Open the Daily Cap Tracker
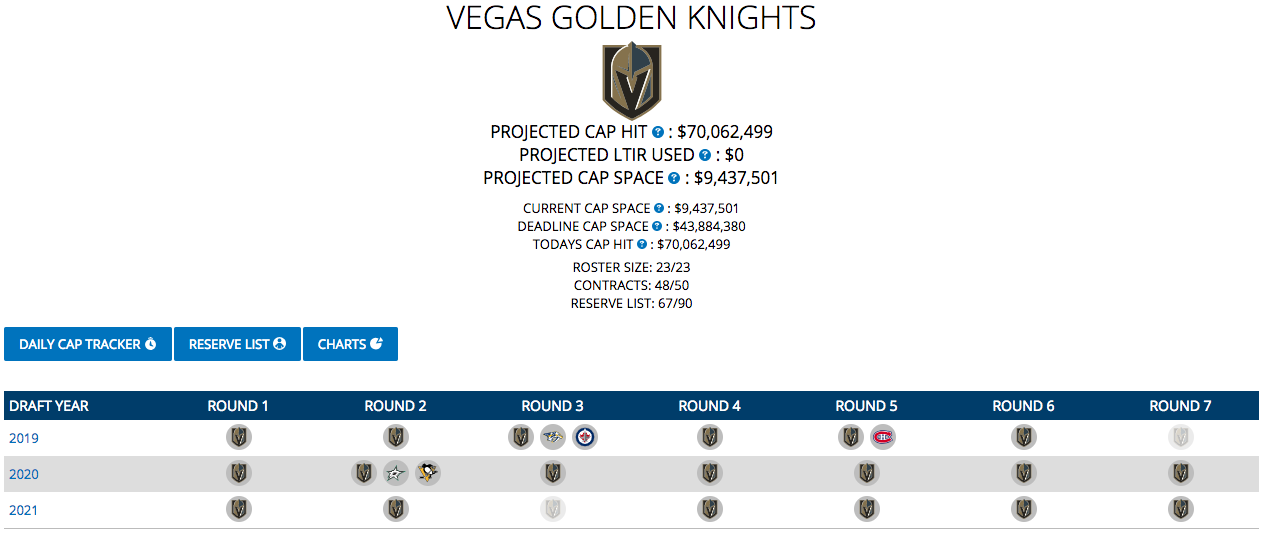 pos(88,344)
